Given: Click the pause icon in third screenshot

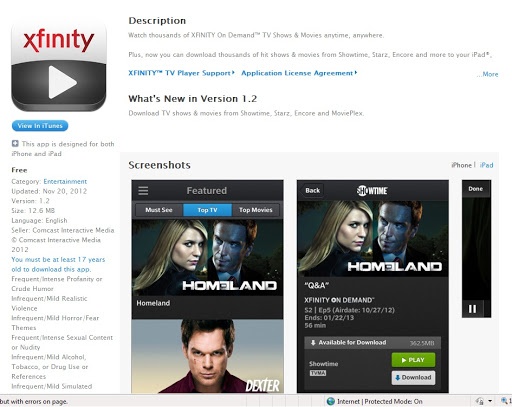Looking at the screenshot, I should coord(472,309).
